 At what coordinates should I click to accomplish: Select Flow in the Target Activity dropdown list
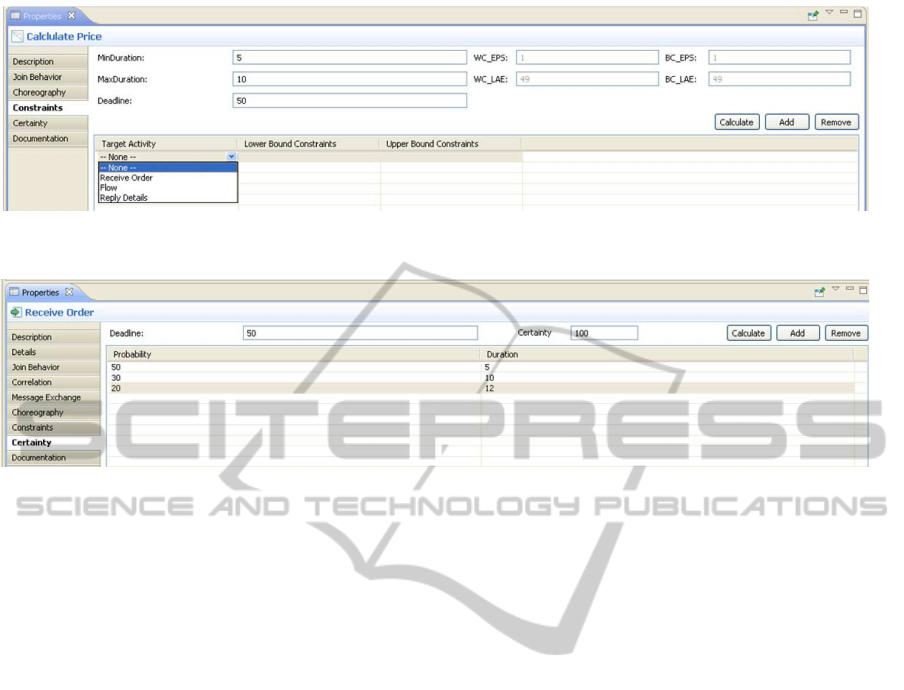[109, 188]
